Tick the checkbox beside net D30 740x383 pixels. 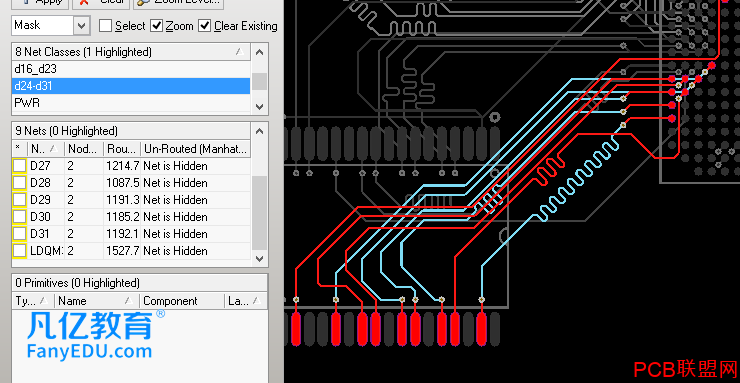[19, 217]
